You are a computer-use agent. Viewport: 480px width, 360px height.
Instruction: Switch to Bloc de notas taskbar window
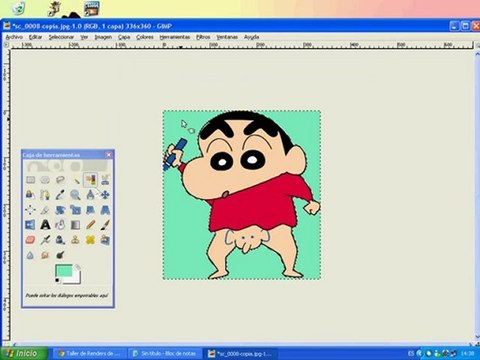pos(165,353)
